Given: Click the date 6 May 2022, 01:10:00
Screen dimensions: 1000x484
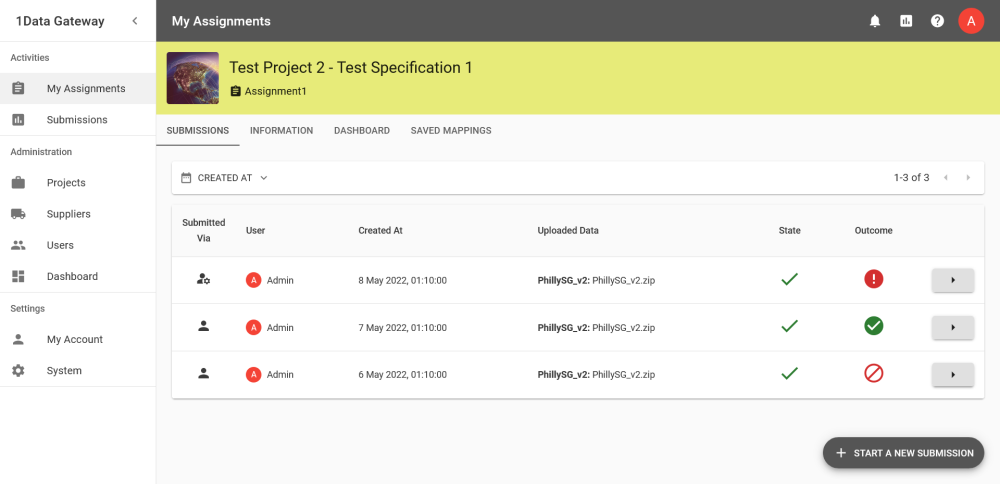Looking at the screenshot, I should (x=402, y=375).
